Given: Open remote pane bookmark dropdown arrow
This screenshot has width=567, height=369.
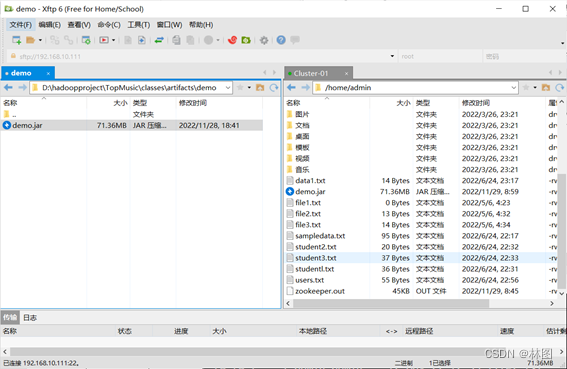Looking at the screenshot, I should pos(535,88).
